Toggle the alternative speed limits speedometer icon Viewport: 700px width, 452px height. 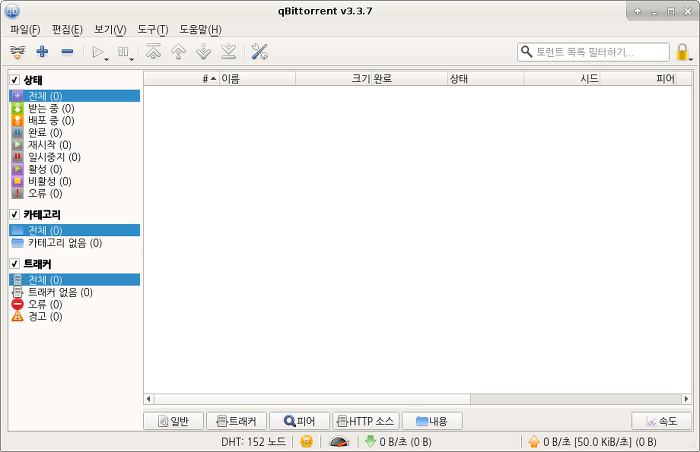[x=339, y=442]
